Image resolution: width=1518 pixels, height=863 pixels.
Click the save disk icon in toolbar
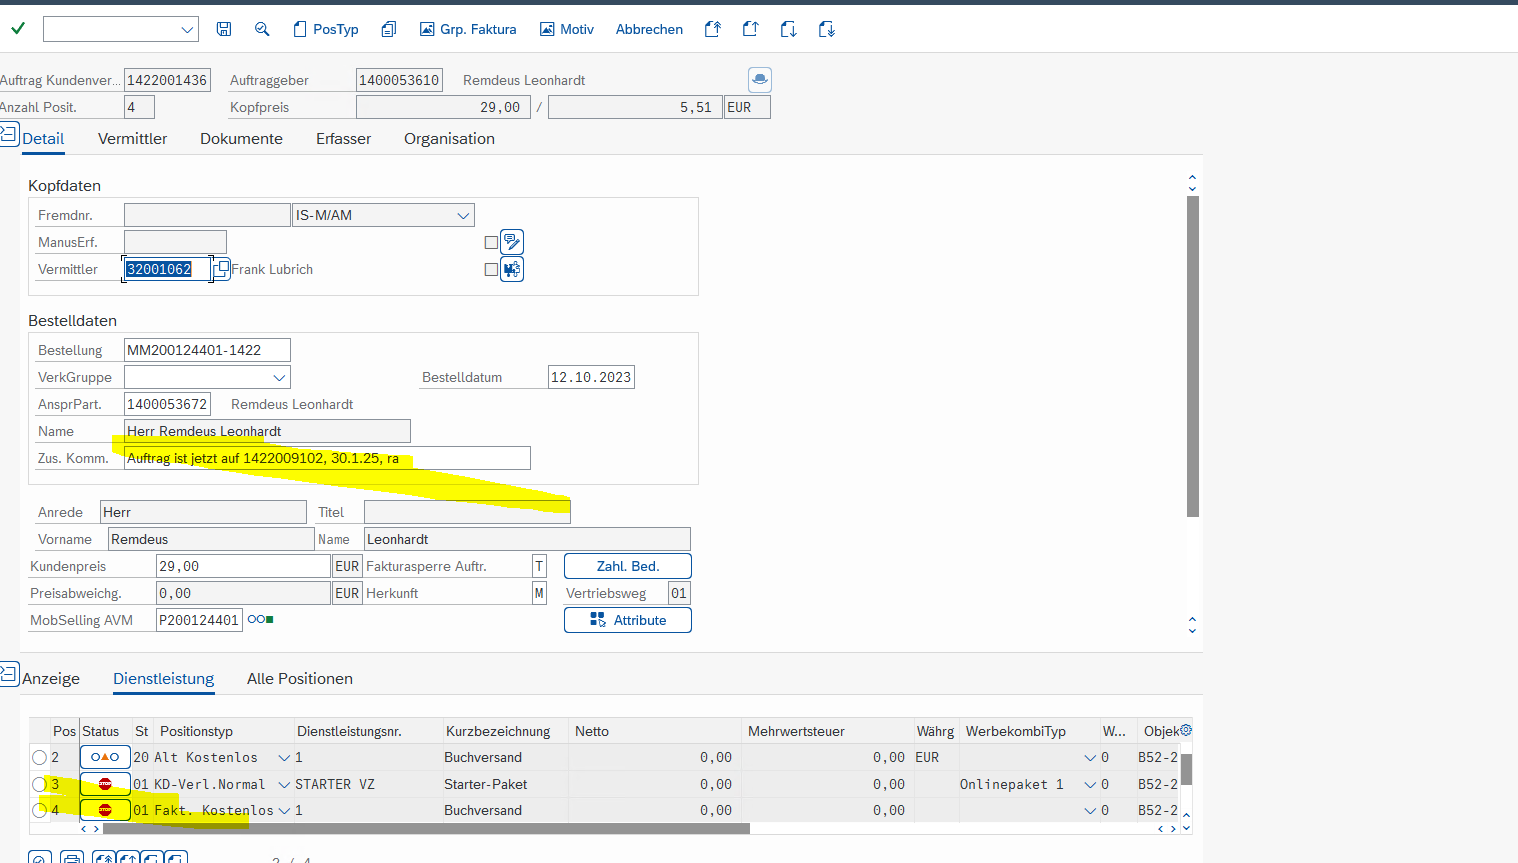tap(224, 29)
